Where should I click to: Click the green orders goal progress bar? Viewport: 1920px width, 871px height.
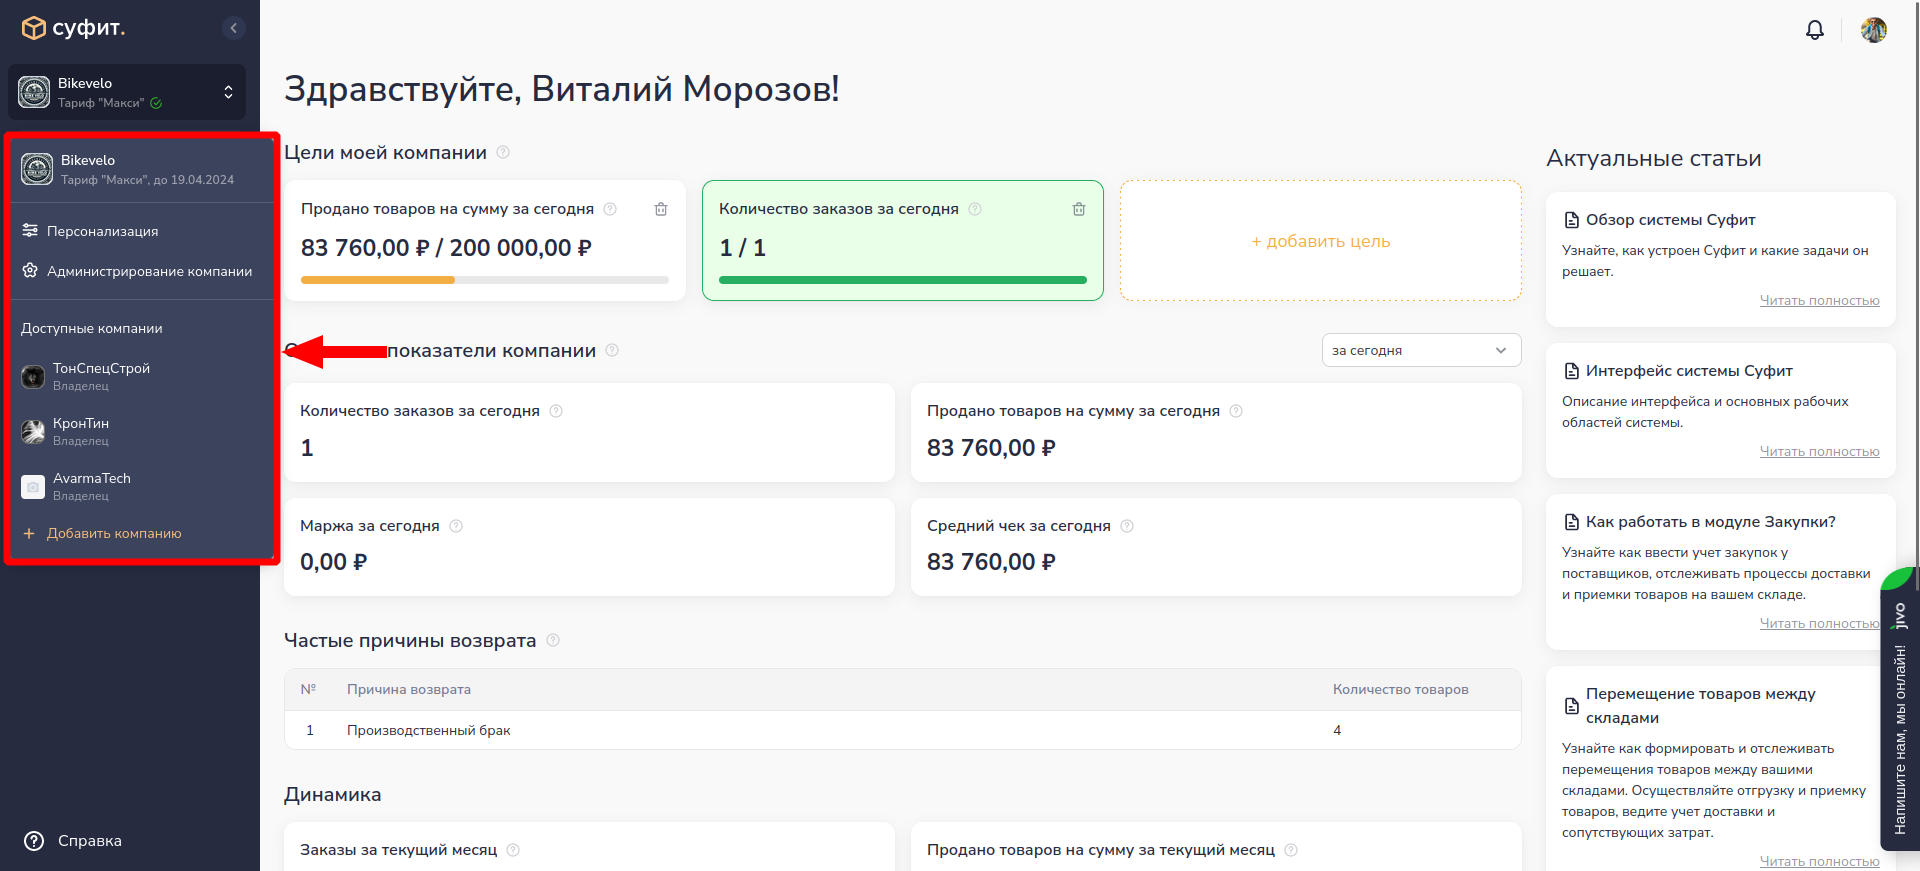pyautogui.click(x=903, y=280)
